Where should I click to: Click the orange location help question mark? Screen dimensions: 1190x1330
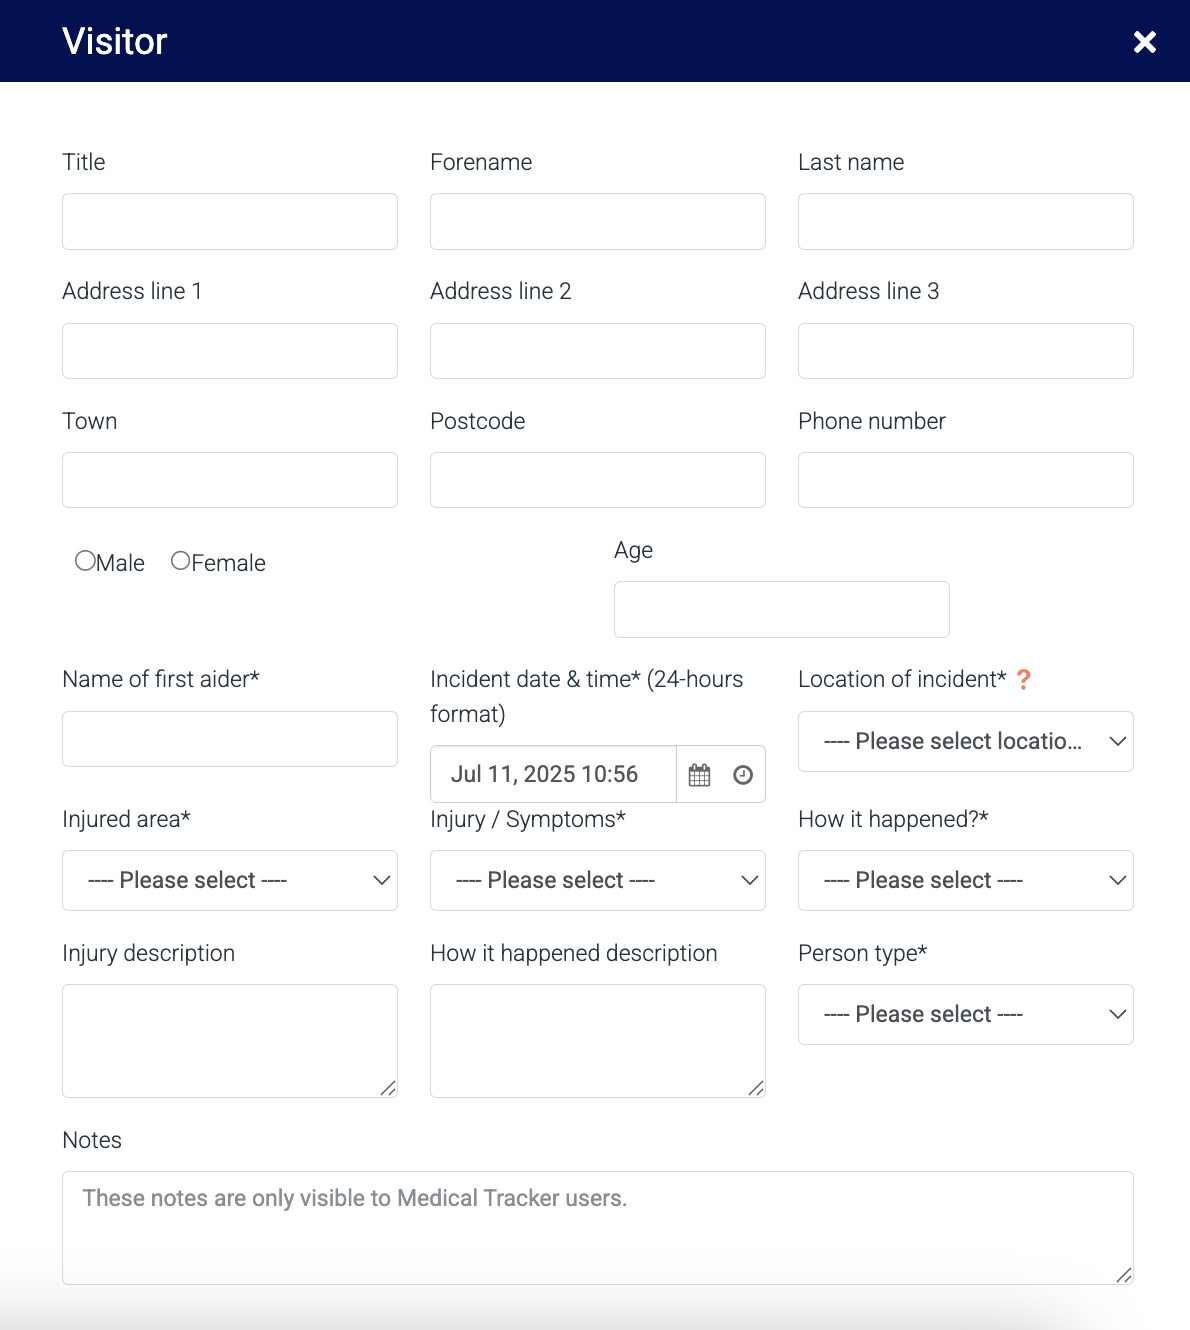click(1023, 680)
